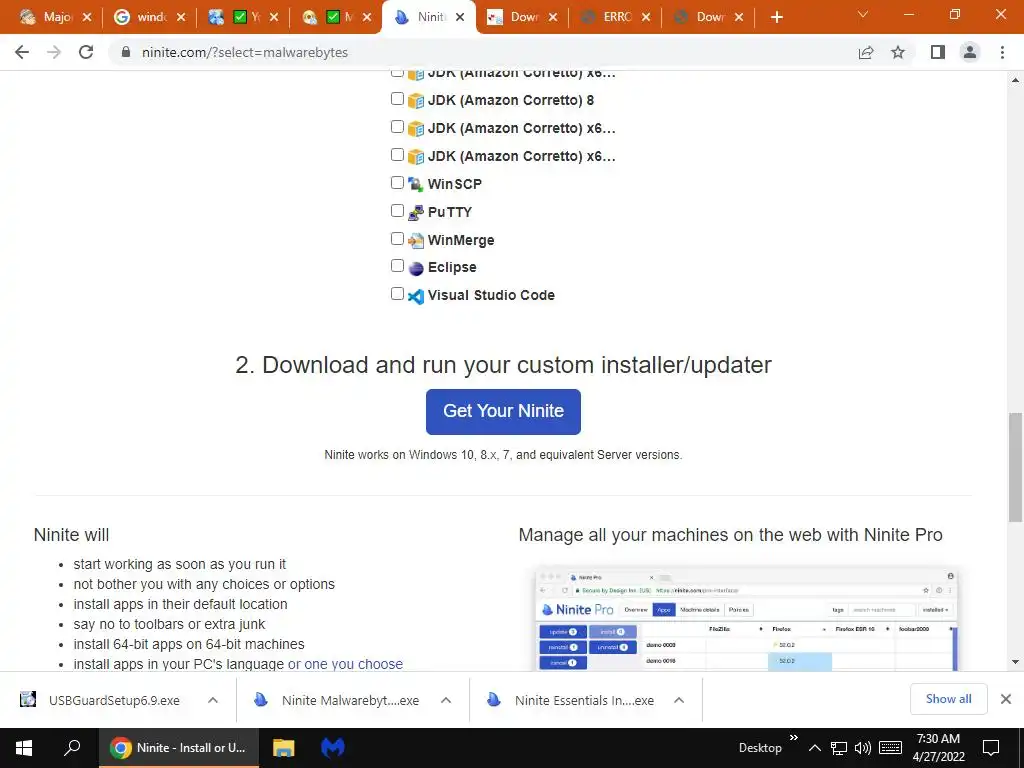This screenshot has height=768, width=1024.
Task: Check the PuTTY checkbox
Action: [397, 210]
